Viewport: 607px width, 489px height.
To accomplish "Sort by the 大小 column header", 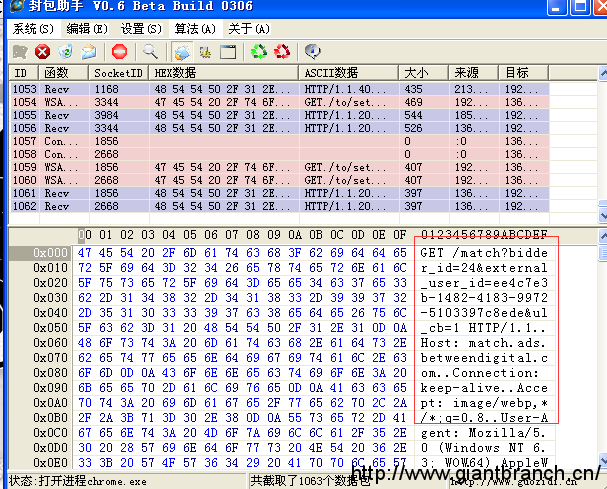I will (x=424, y=73).
